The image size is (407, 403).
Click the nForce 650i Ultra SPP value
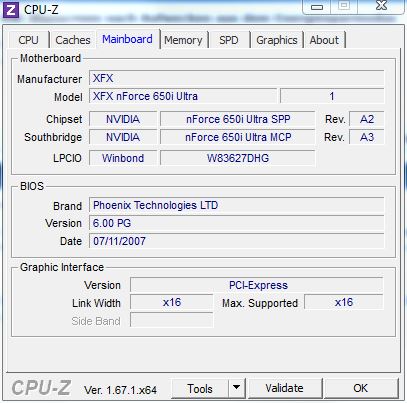click(238, 119)
